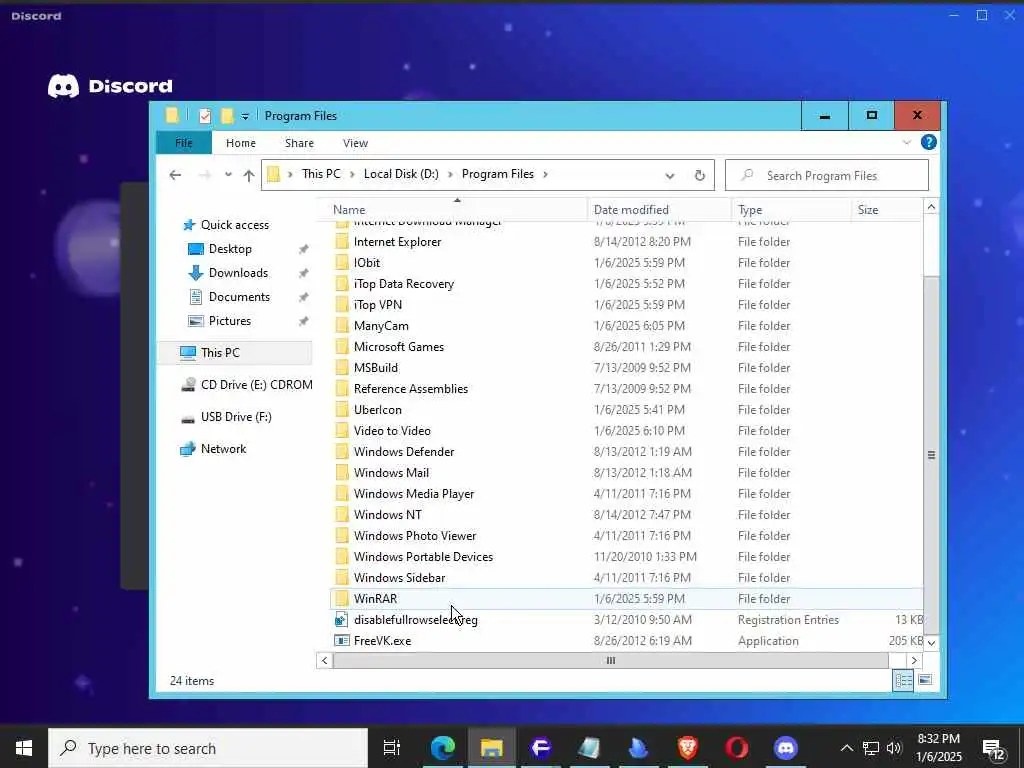
Task: Open Desktop in the navigation pane
Action: click(230, 249)
